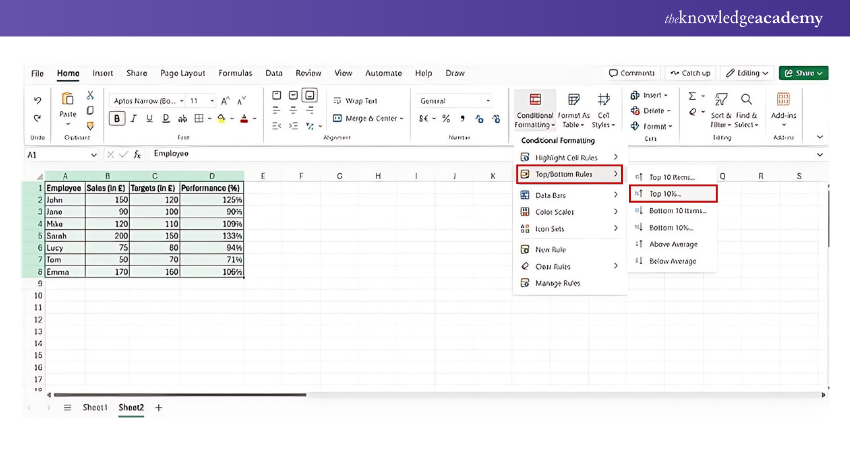Click the green Share button
The width and height of the screenshot is (850, 450).
803,73
